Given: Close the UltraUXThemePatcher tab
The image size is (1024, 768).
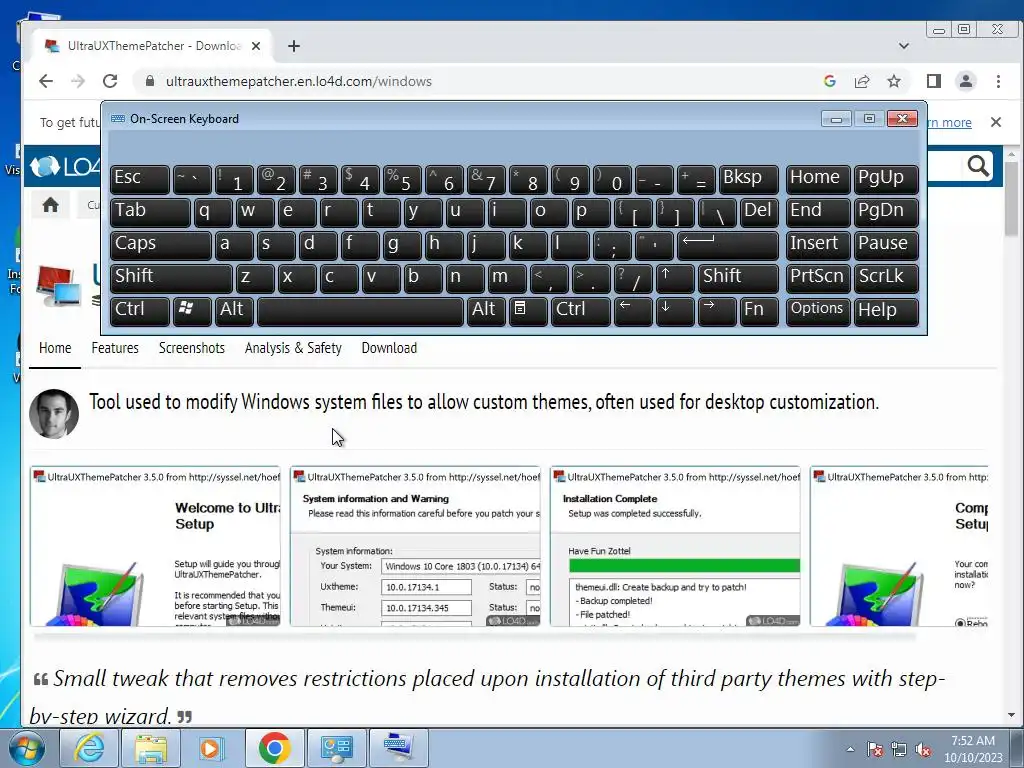Looking at the screenshot, I should [x=256, y=46].
